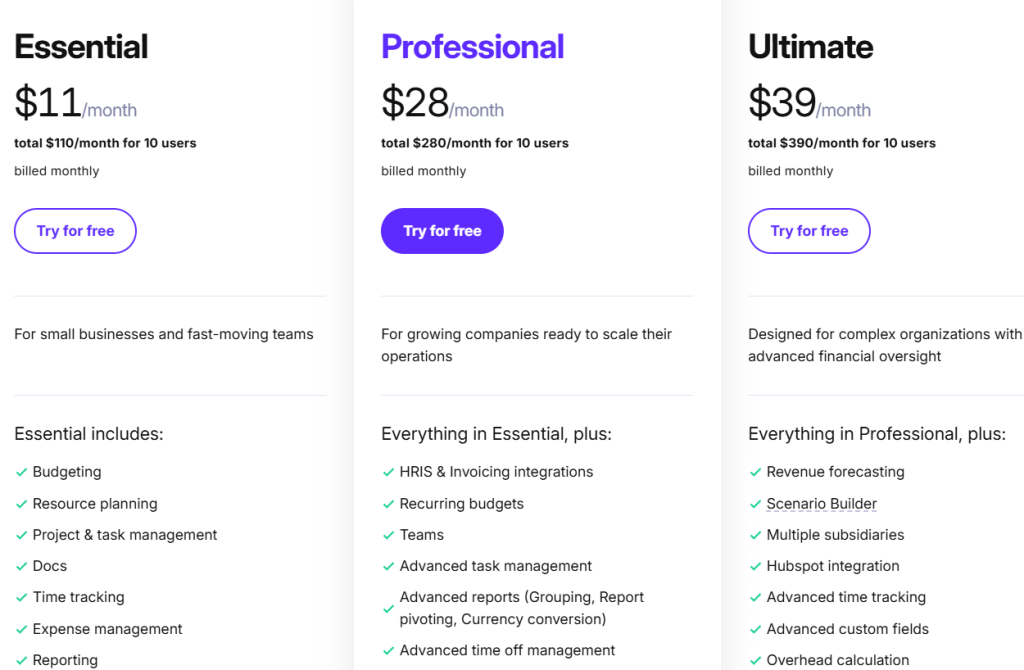The width and height of the screenshot is (1024, 670).
Task: Click Try for free under Essential
Action: 75,231
